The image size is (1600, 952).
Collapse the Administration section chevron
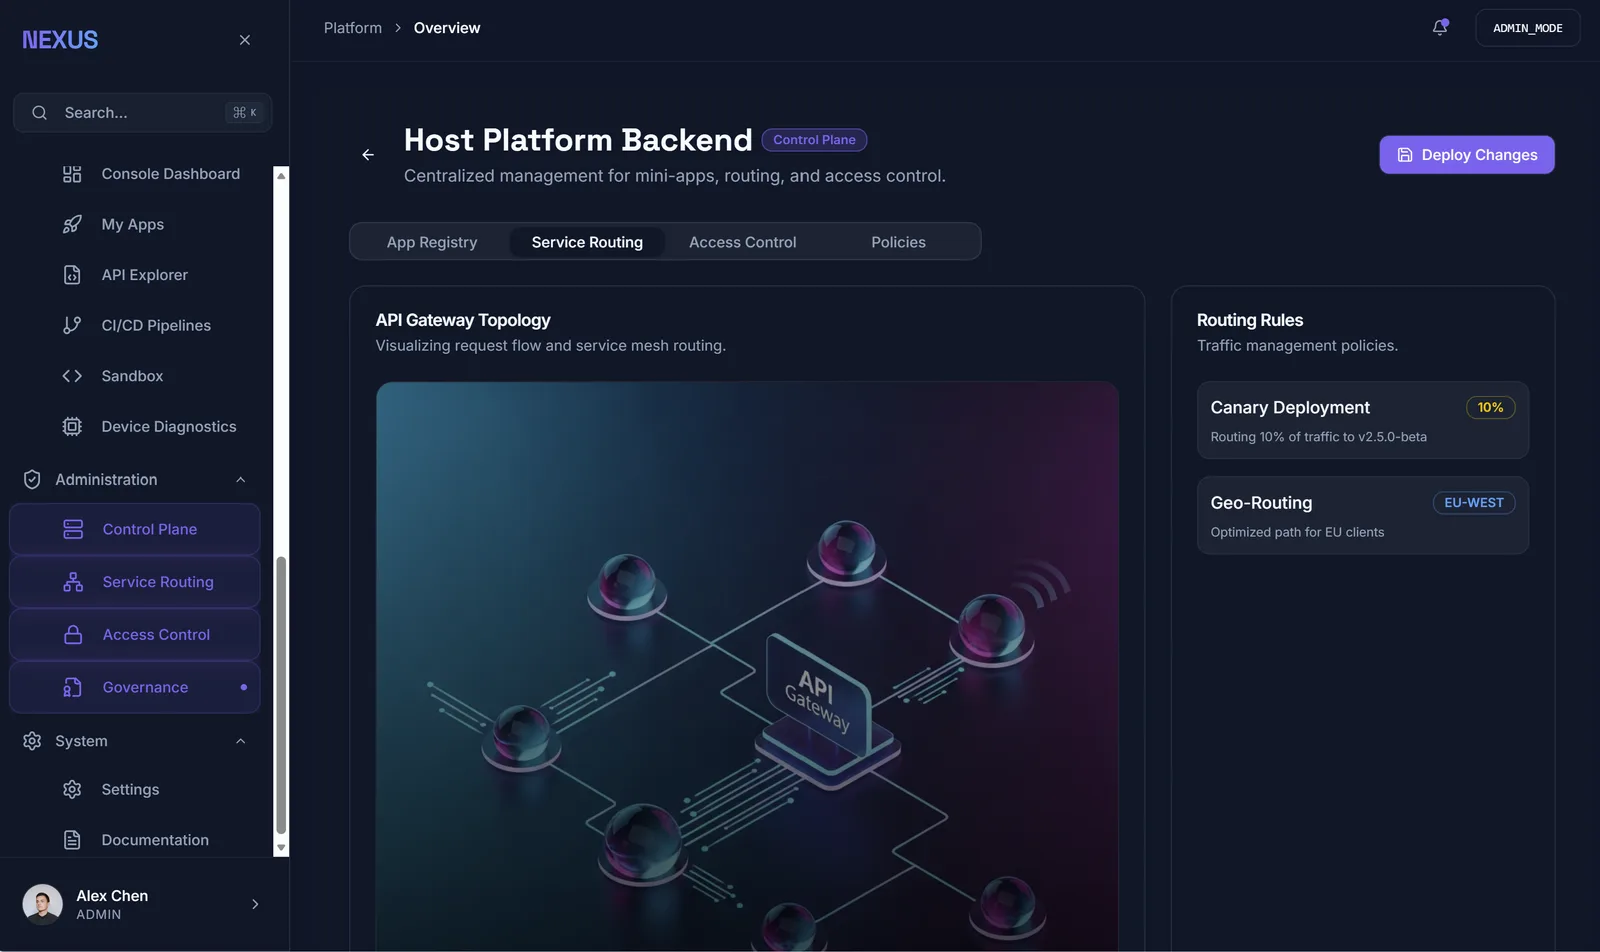tap(241, 480)
